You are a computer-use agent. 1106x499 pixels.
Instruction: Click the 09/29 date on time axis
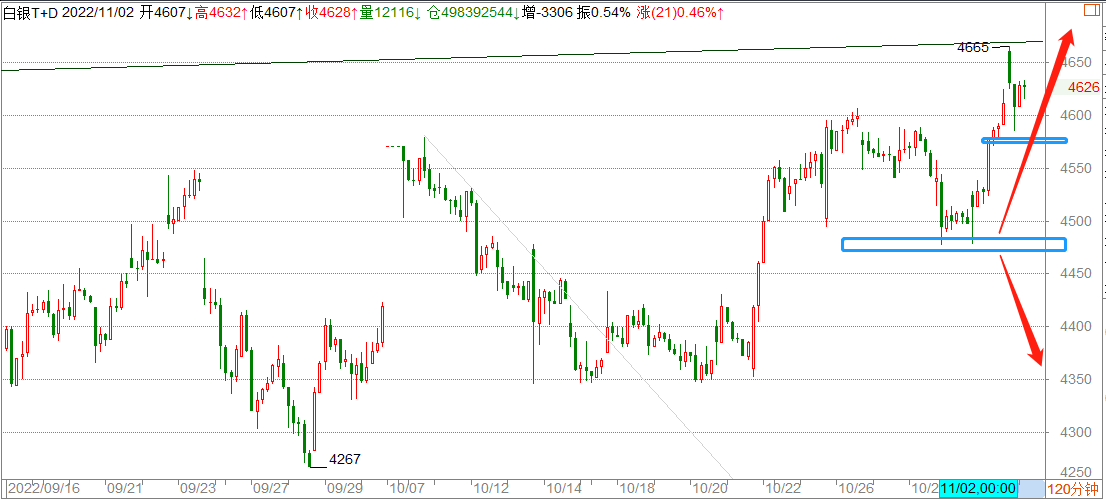[345, 488]
